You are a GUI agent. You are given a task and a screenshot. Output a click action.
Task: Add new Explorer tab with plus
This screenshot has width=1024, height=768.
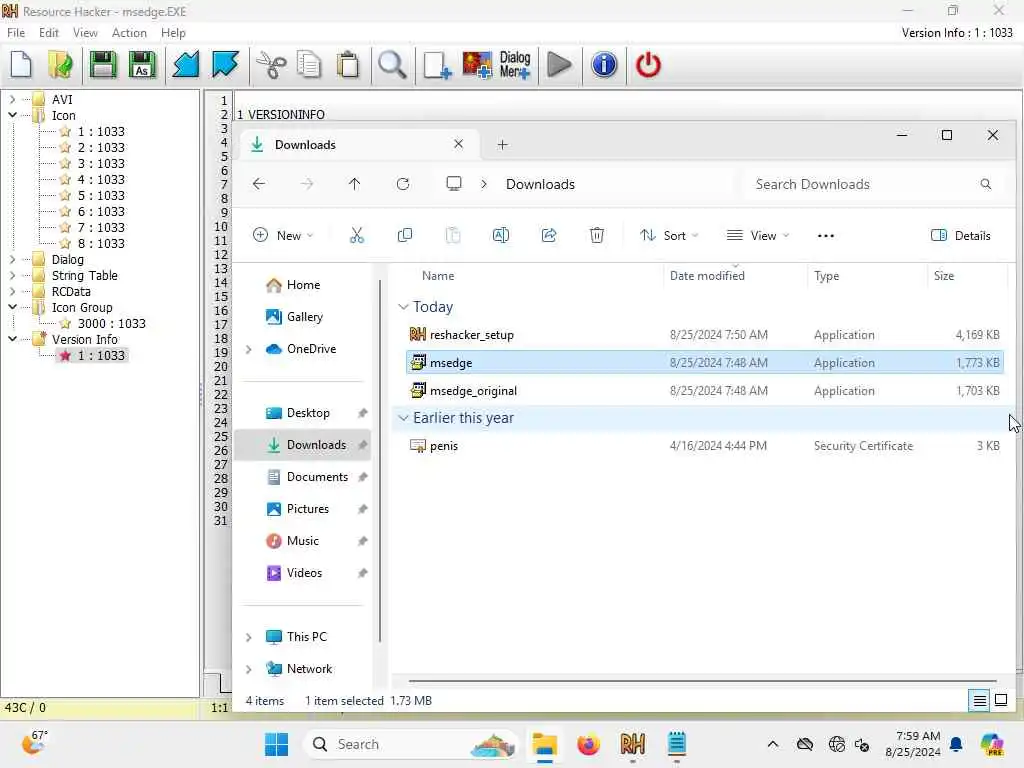point(502,145)
